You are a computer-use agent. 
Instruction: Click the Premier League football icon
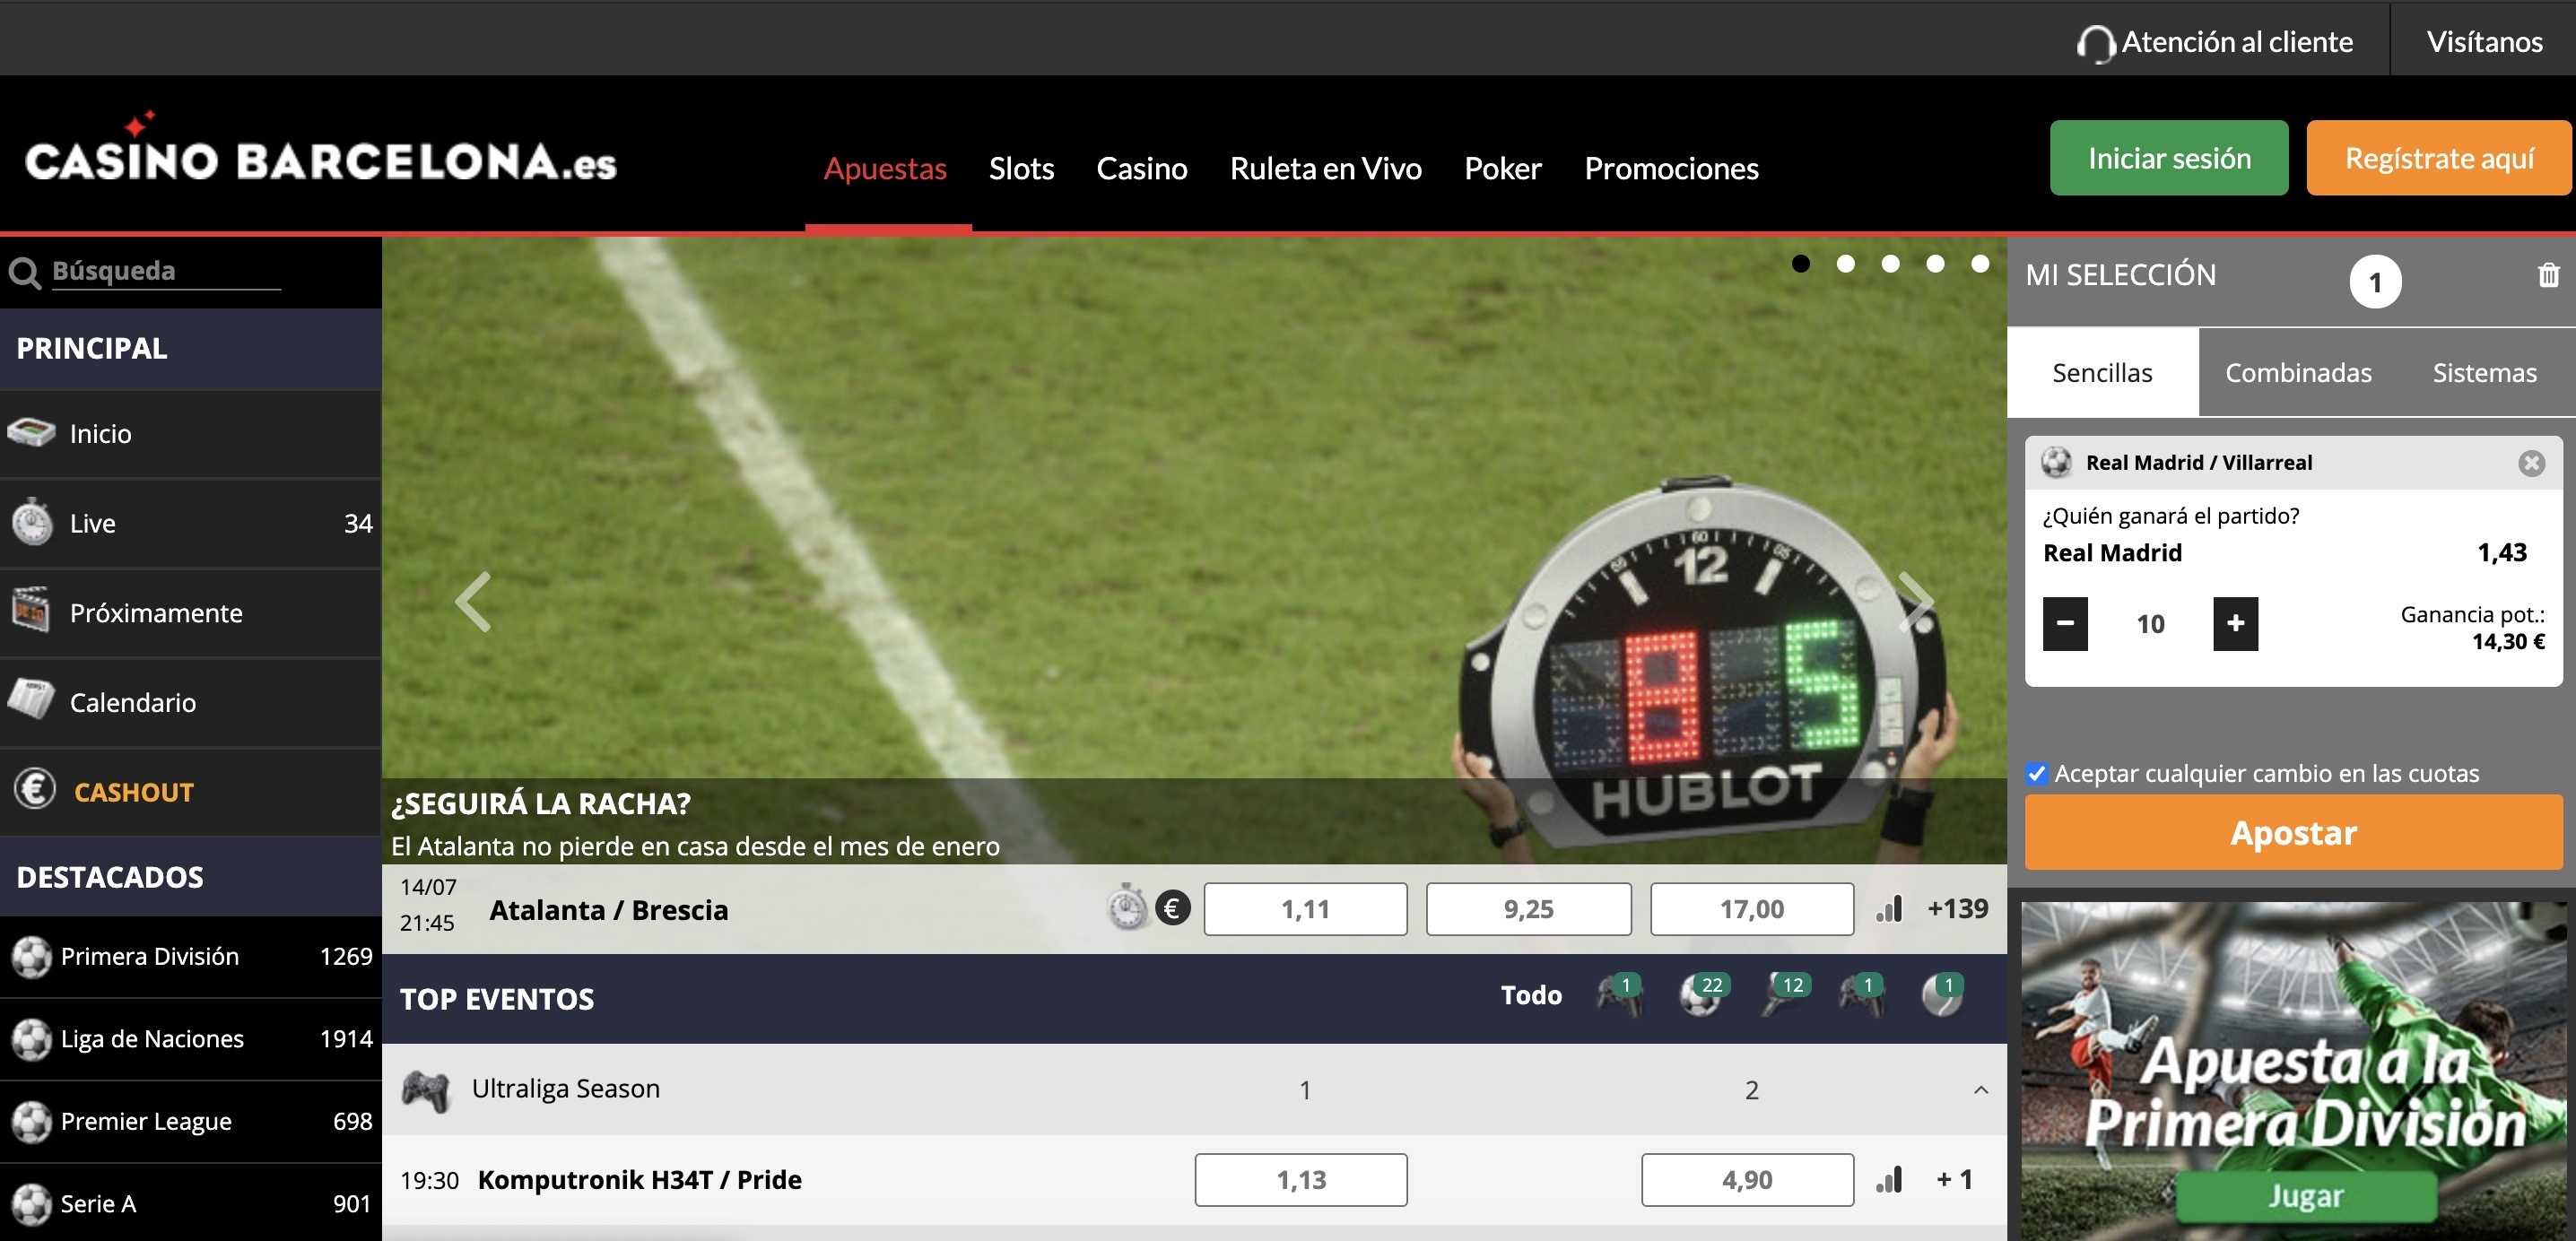(x=31, y=1122)
